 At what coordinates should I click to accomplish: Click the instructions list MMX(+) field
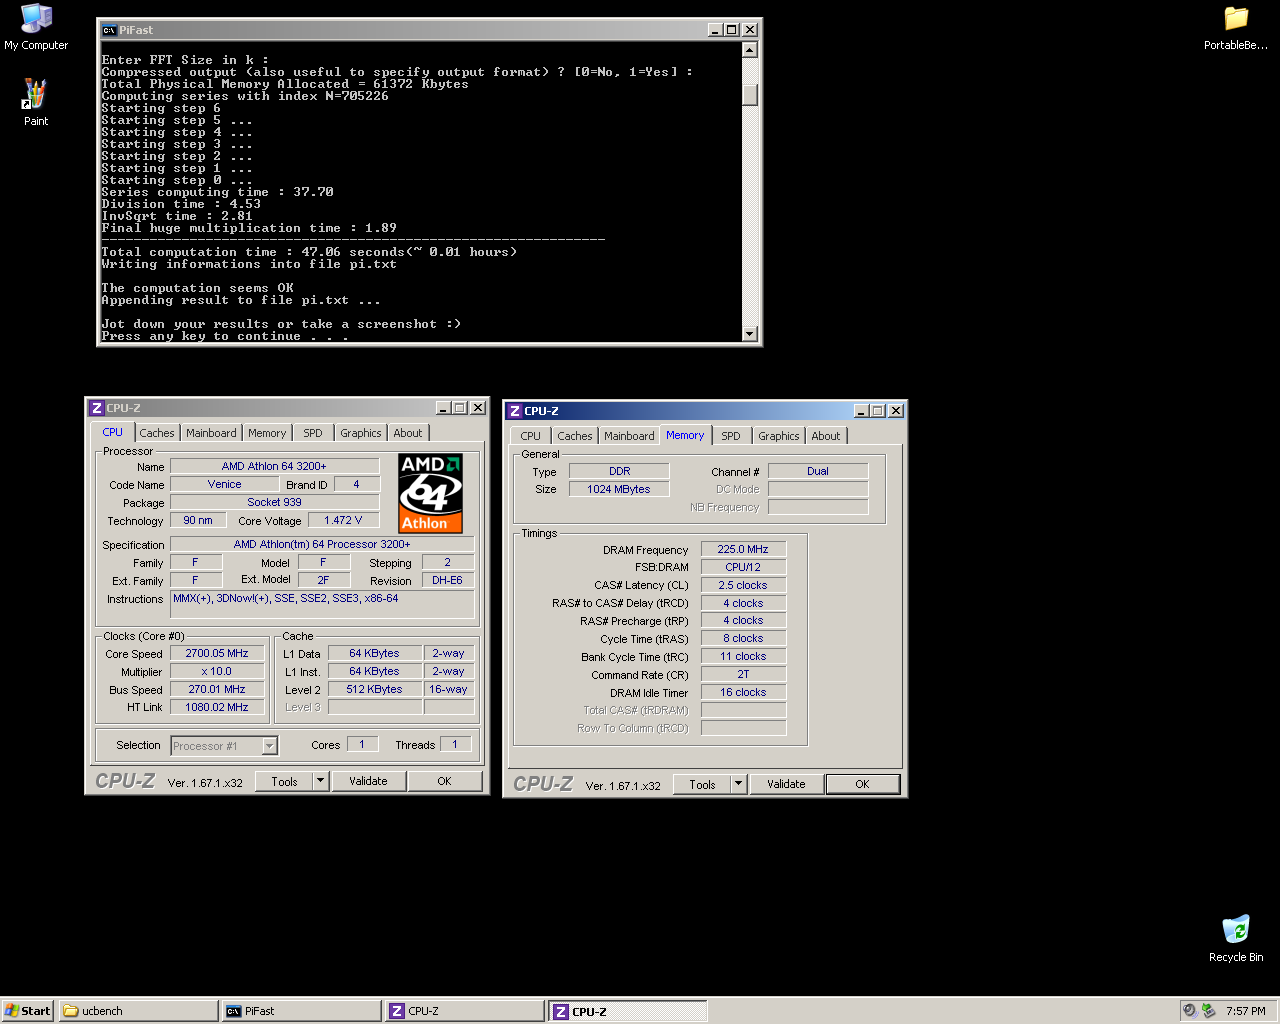[322, 604]
